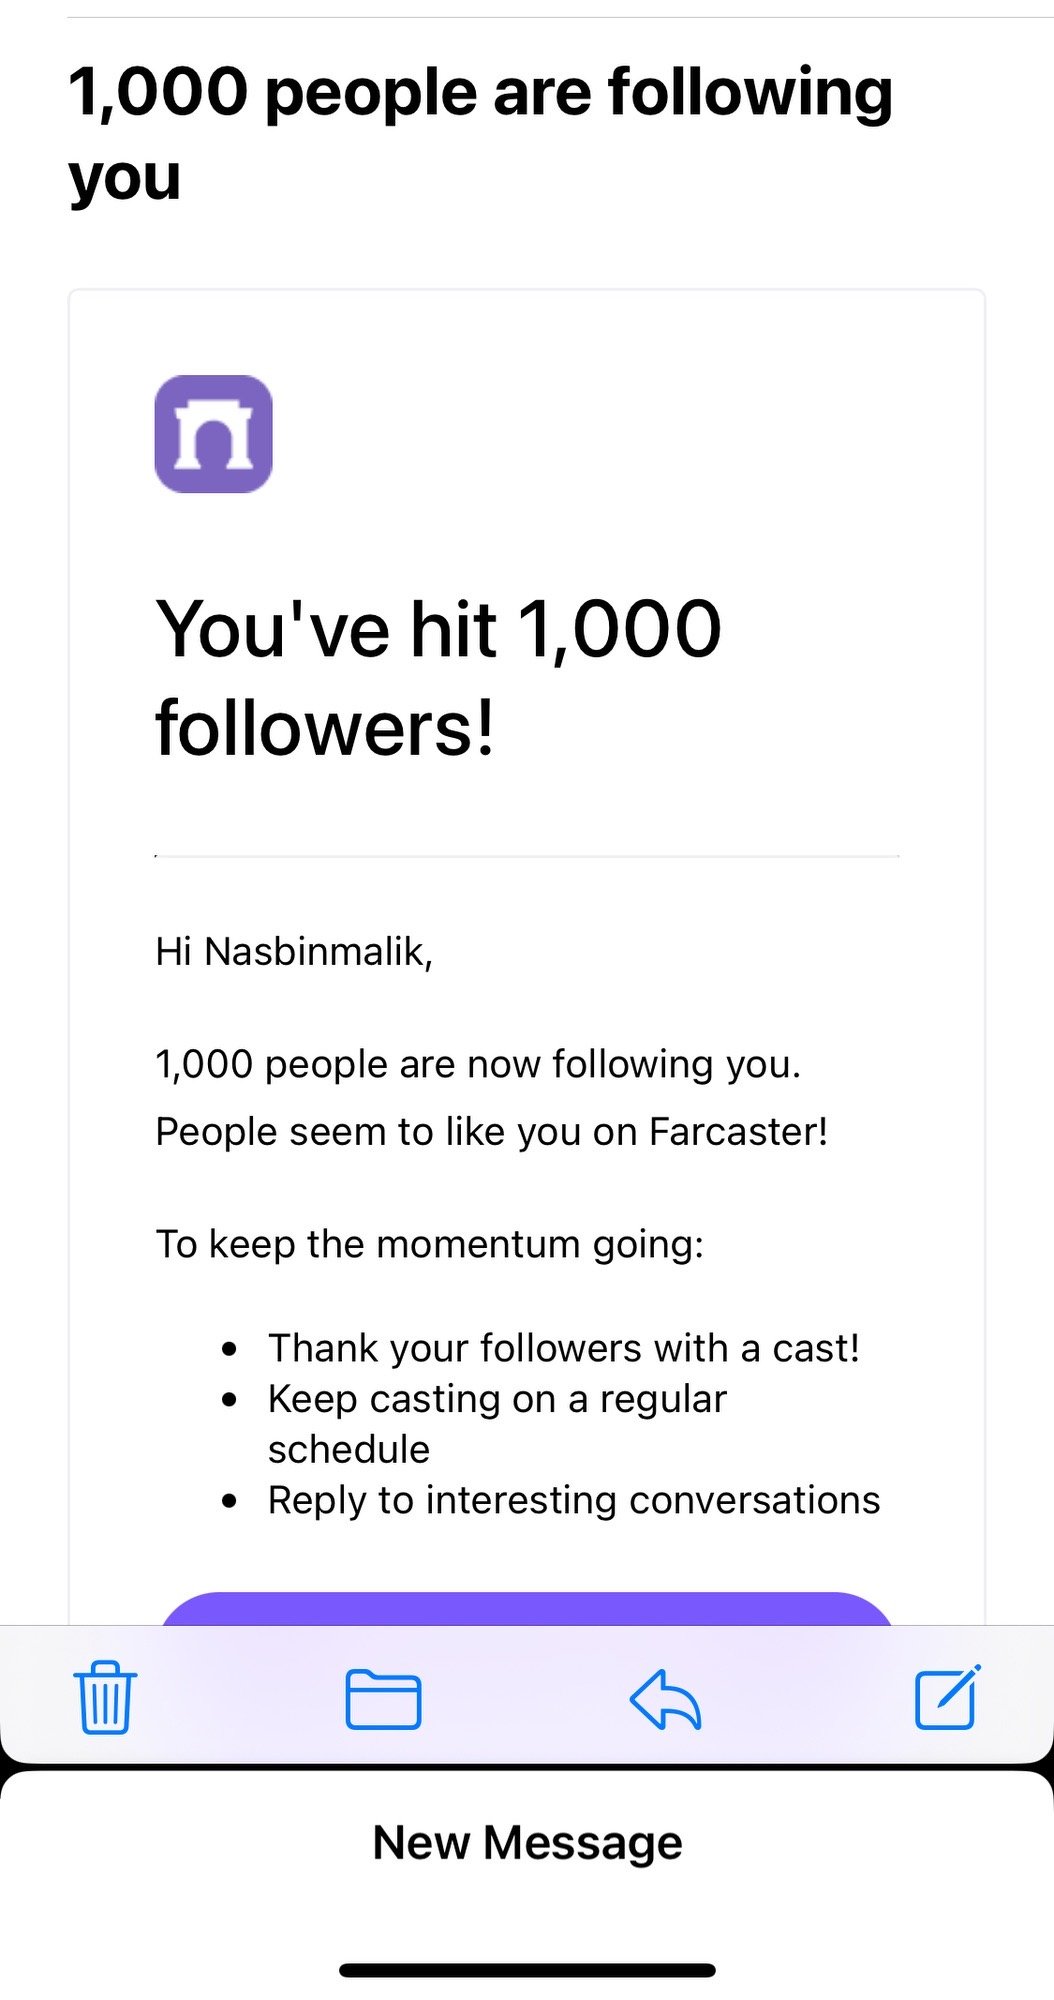Tap "Reply to interesting conversations" bullet
The height and width of the screenshot is (2000, 1054).
tap(573, 1500)
